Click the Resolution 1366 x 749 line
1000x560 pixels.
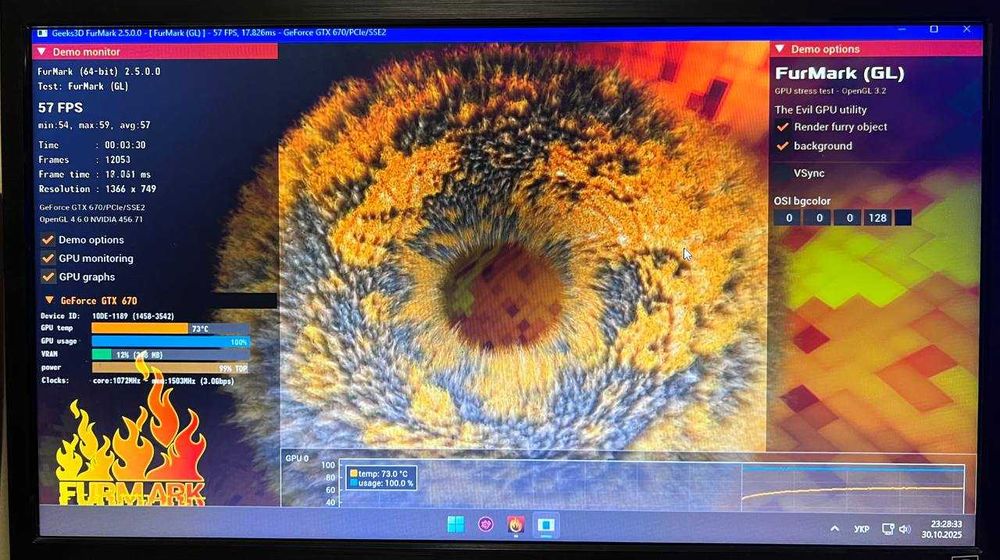click(98, 189)
